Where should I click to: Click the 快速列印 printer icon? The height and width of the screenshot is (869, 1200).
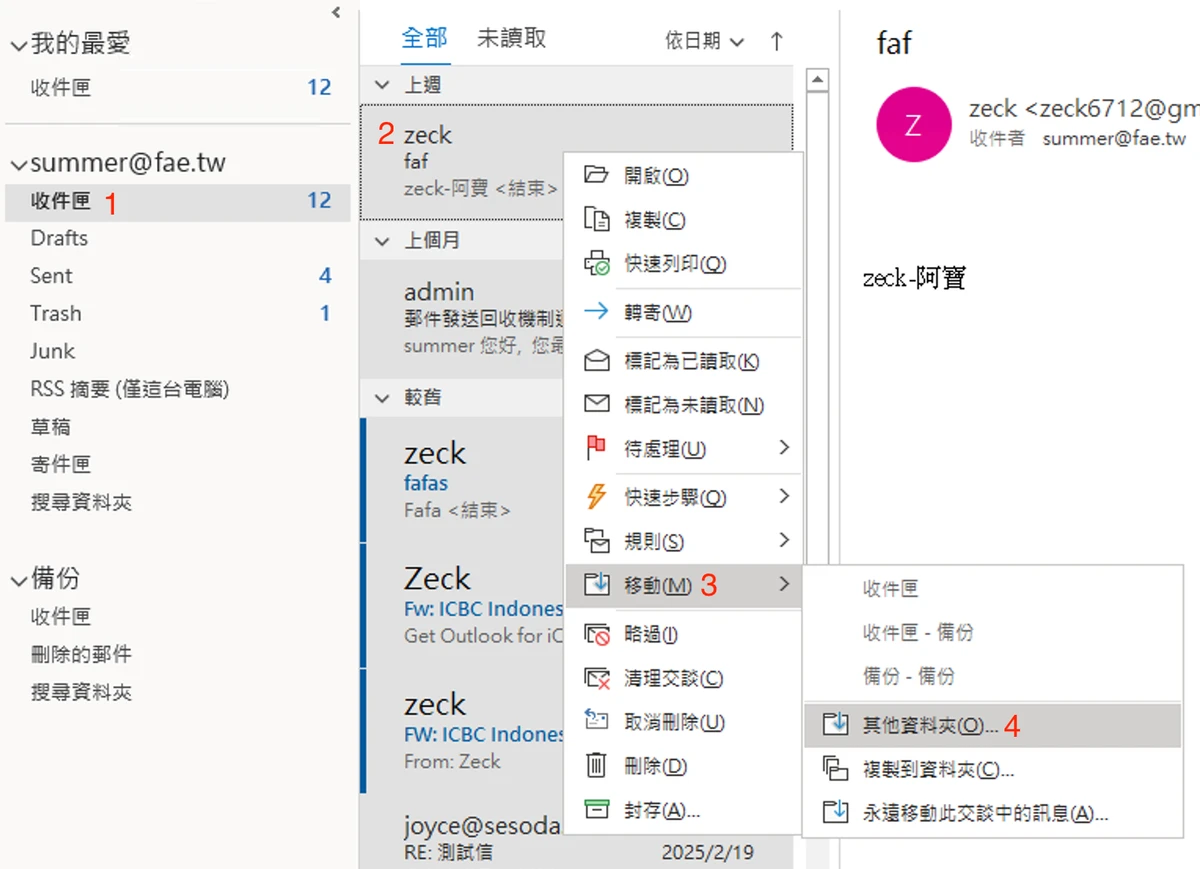[596, 264]
